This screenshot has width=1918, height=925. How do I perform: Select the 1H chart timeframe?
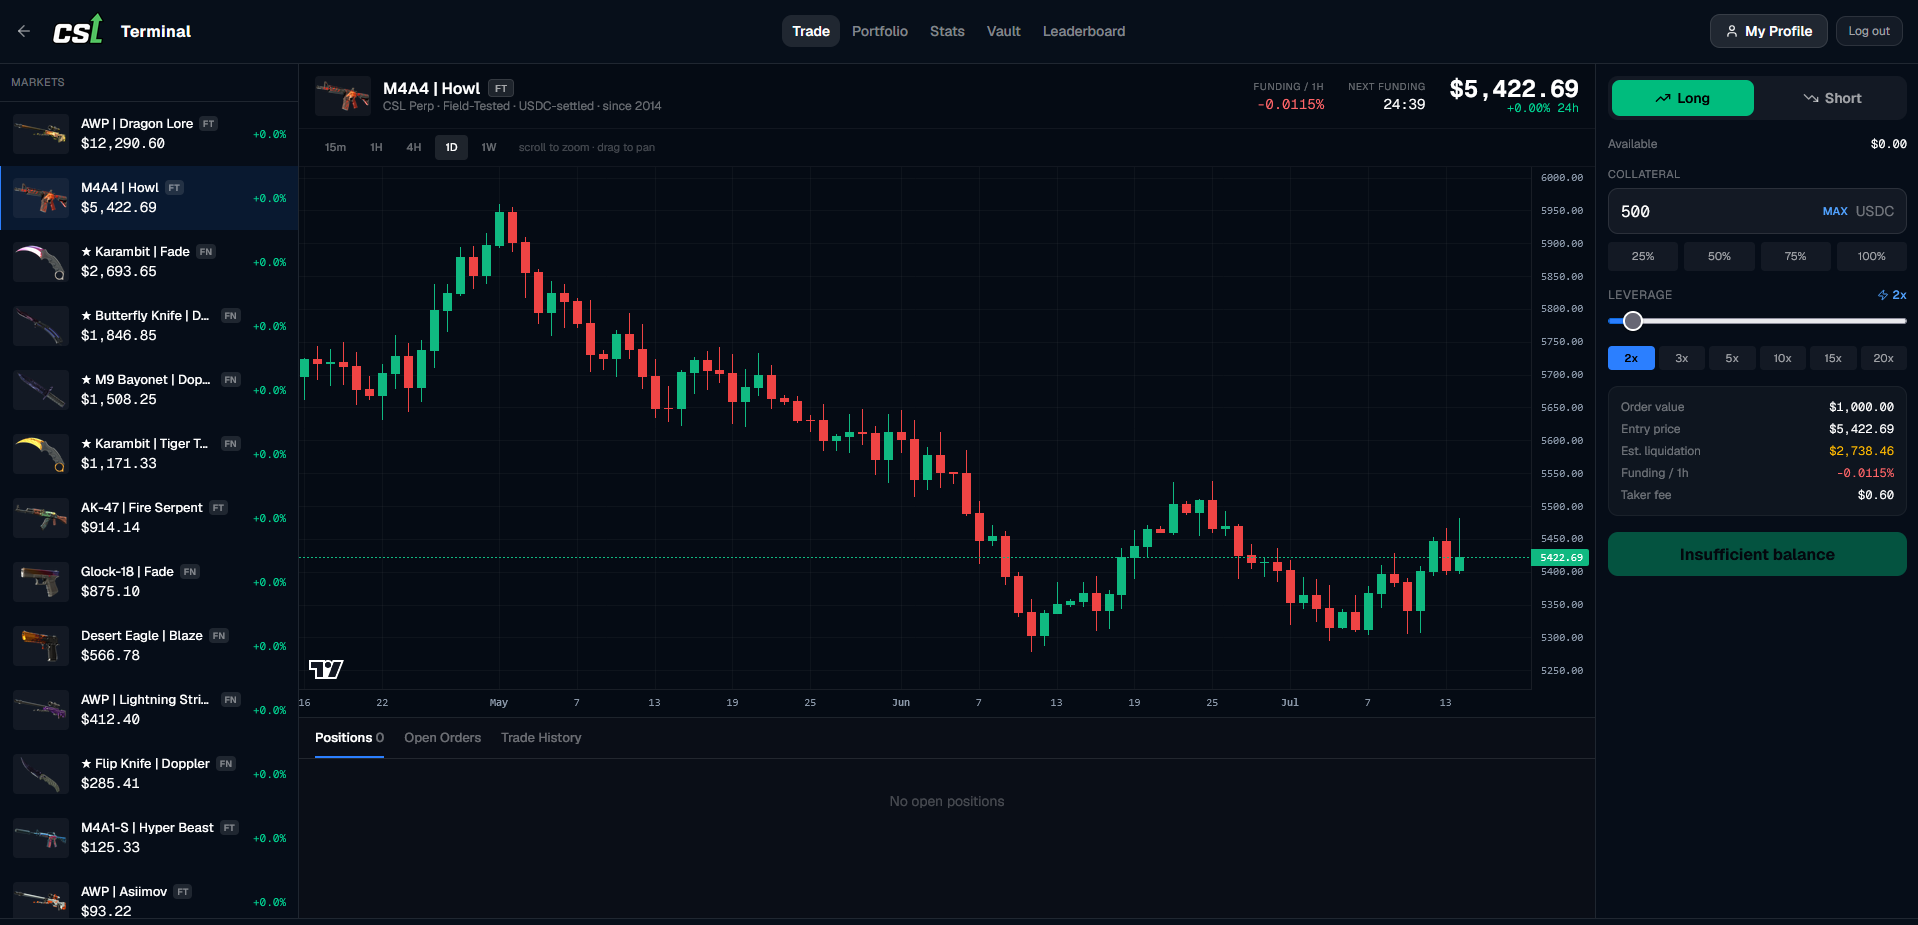[x=376, y=147]
